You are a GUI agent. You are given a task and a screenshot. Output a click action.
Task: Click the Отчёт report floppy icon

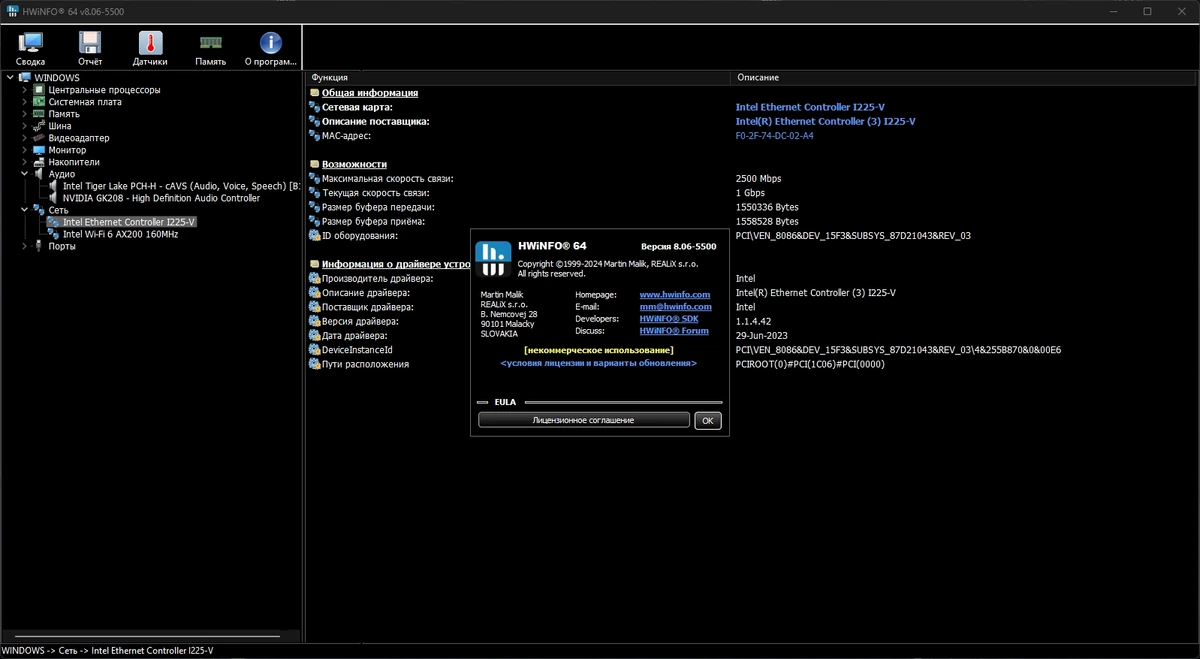[x=90, y=43]
